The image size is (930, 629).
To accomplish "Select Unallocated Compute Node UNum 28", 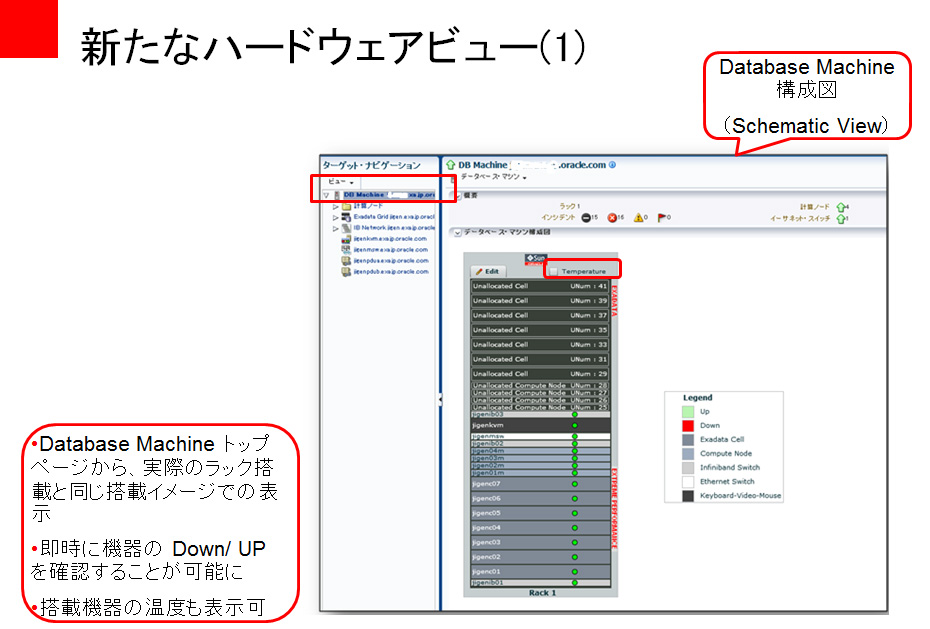I will point(540,385).
